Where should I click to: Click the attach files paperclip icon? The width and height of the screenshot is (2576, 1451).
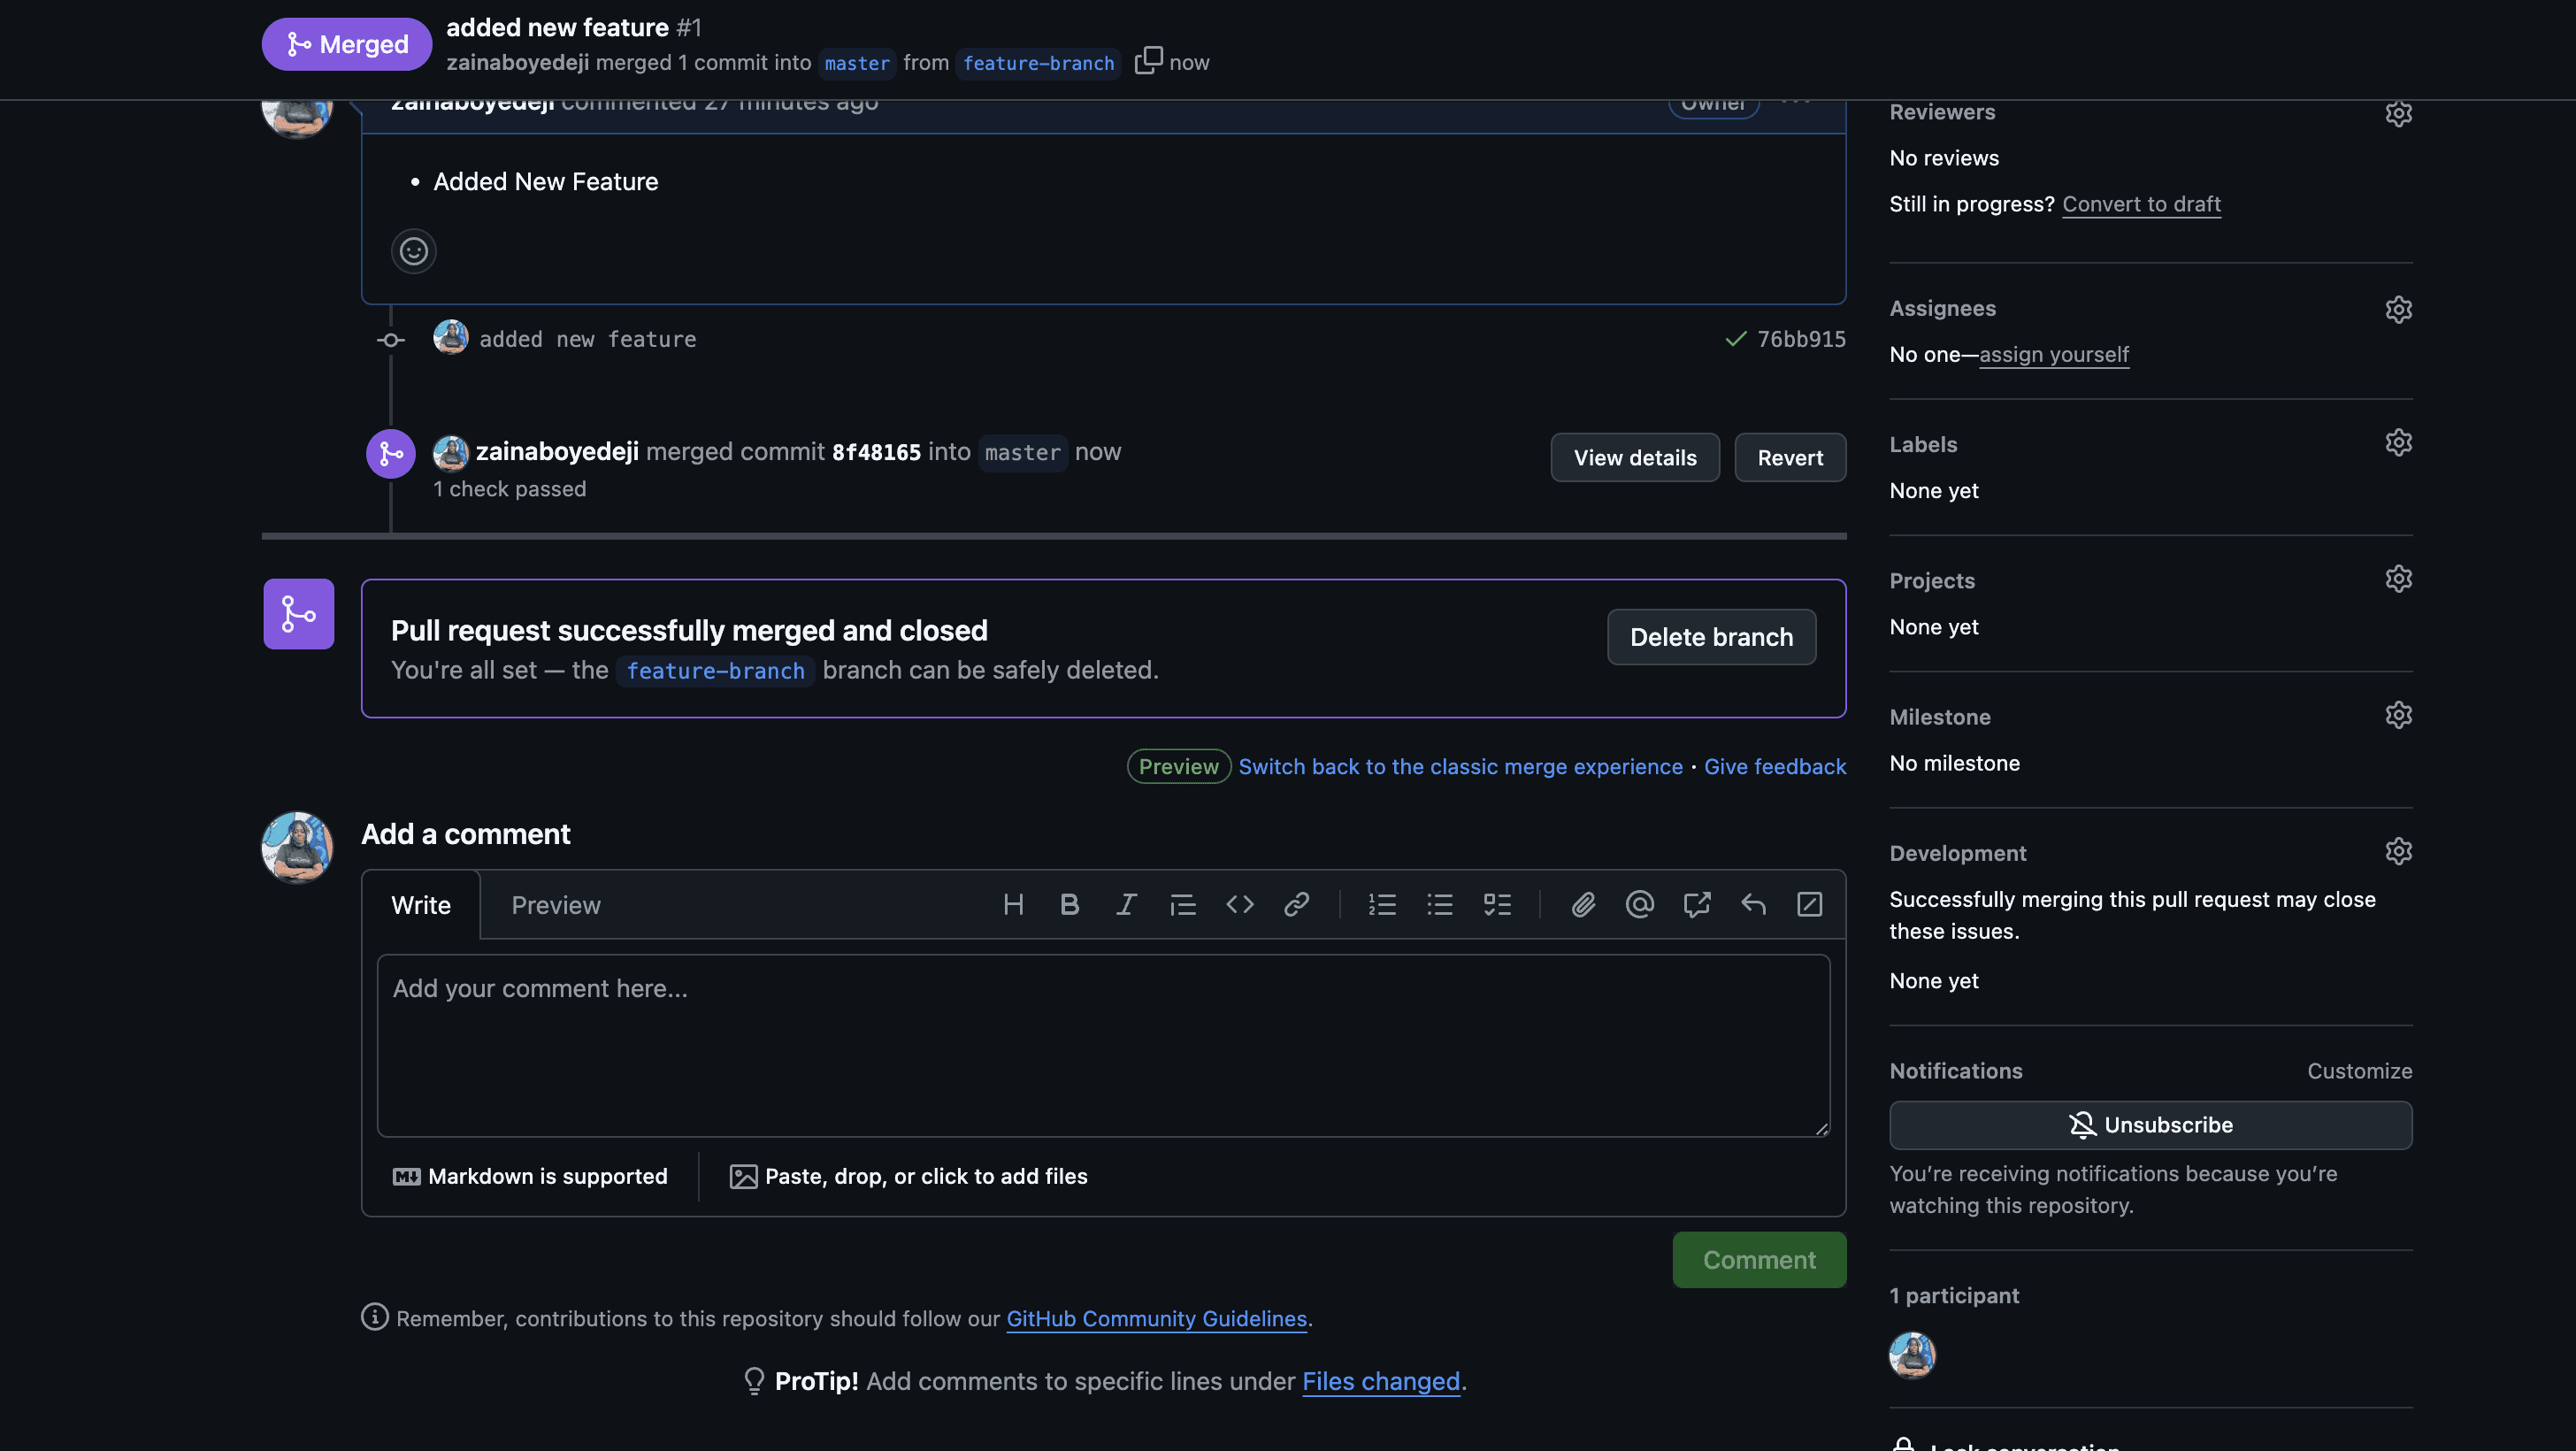tap(1583, 905)
